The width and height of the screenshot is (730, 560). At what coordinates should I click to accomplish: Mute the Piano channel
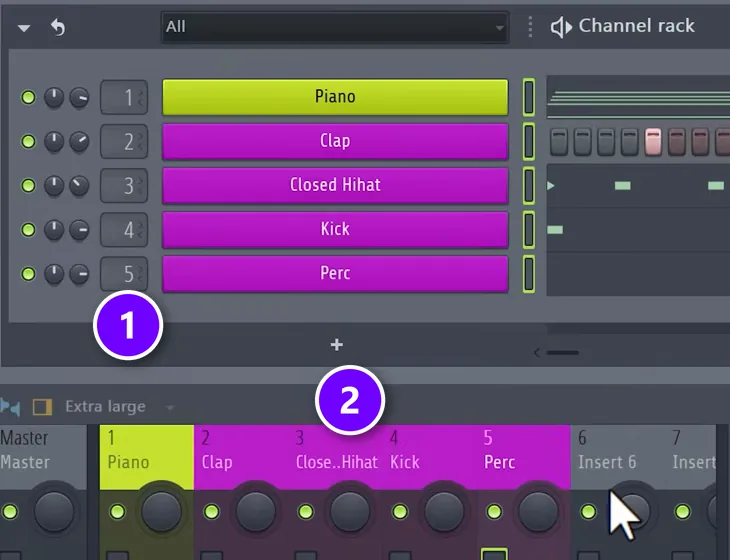28,97
